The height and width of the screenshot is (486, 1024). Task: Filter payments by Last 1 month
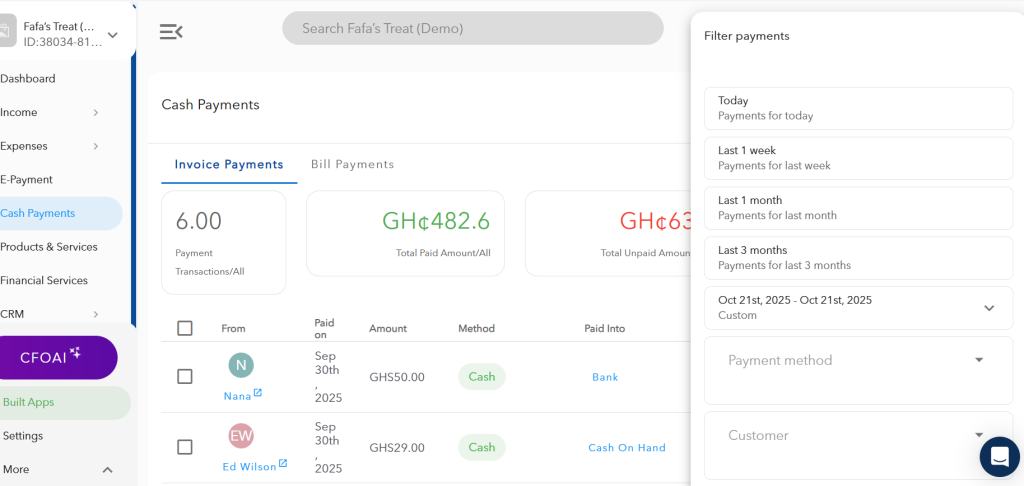point(858,208)
